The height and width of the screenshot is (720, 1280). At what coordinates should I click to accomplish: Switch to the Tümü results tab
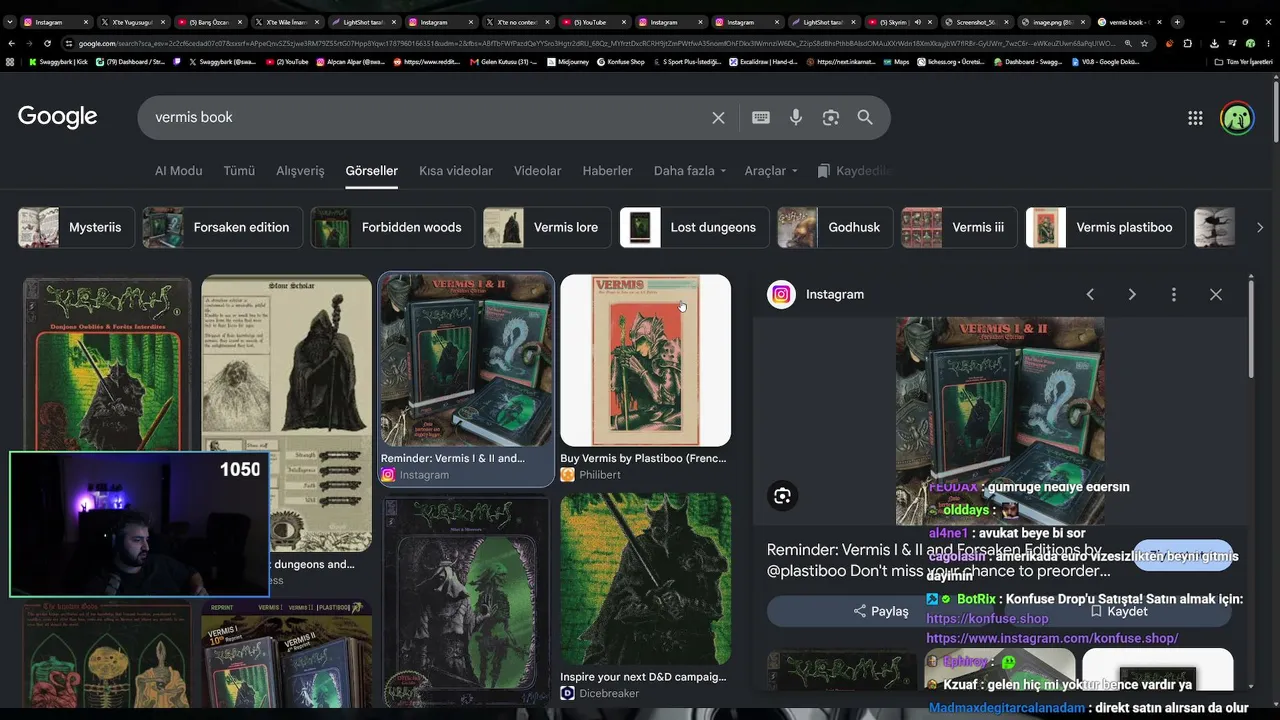coord(239,171)
